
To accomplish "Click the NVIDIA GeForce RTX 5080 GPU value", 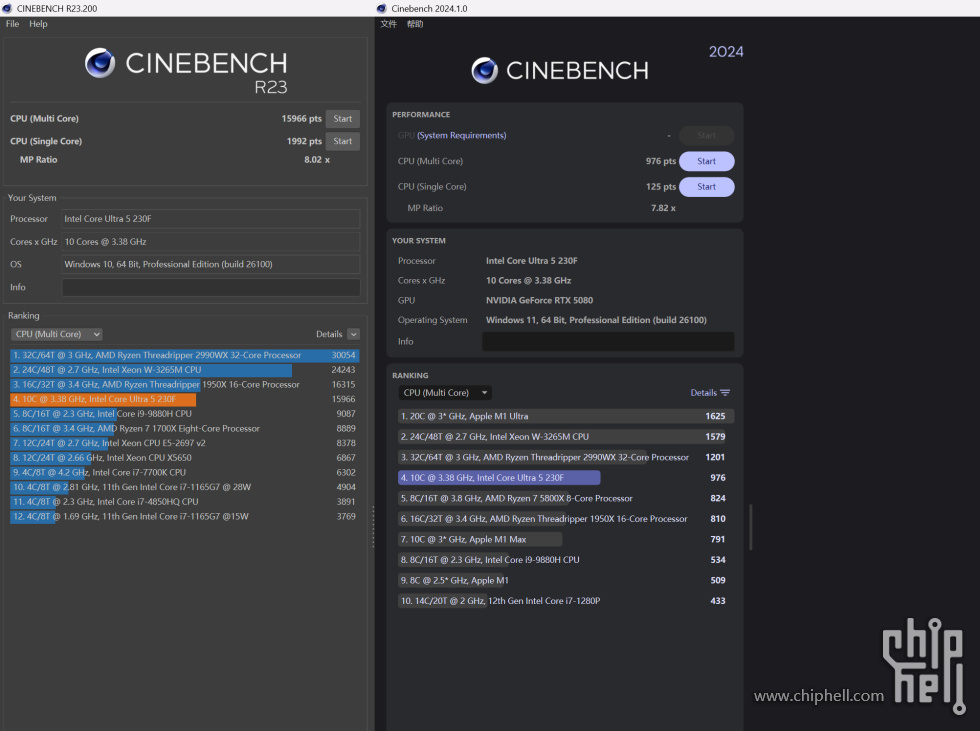I will pyautogui.click(x=539, y=301).
